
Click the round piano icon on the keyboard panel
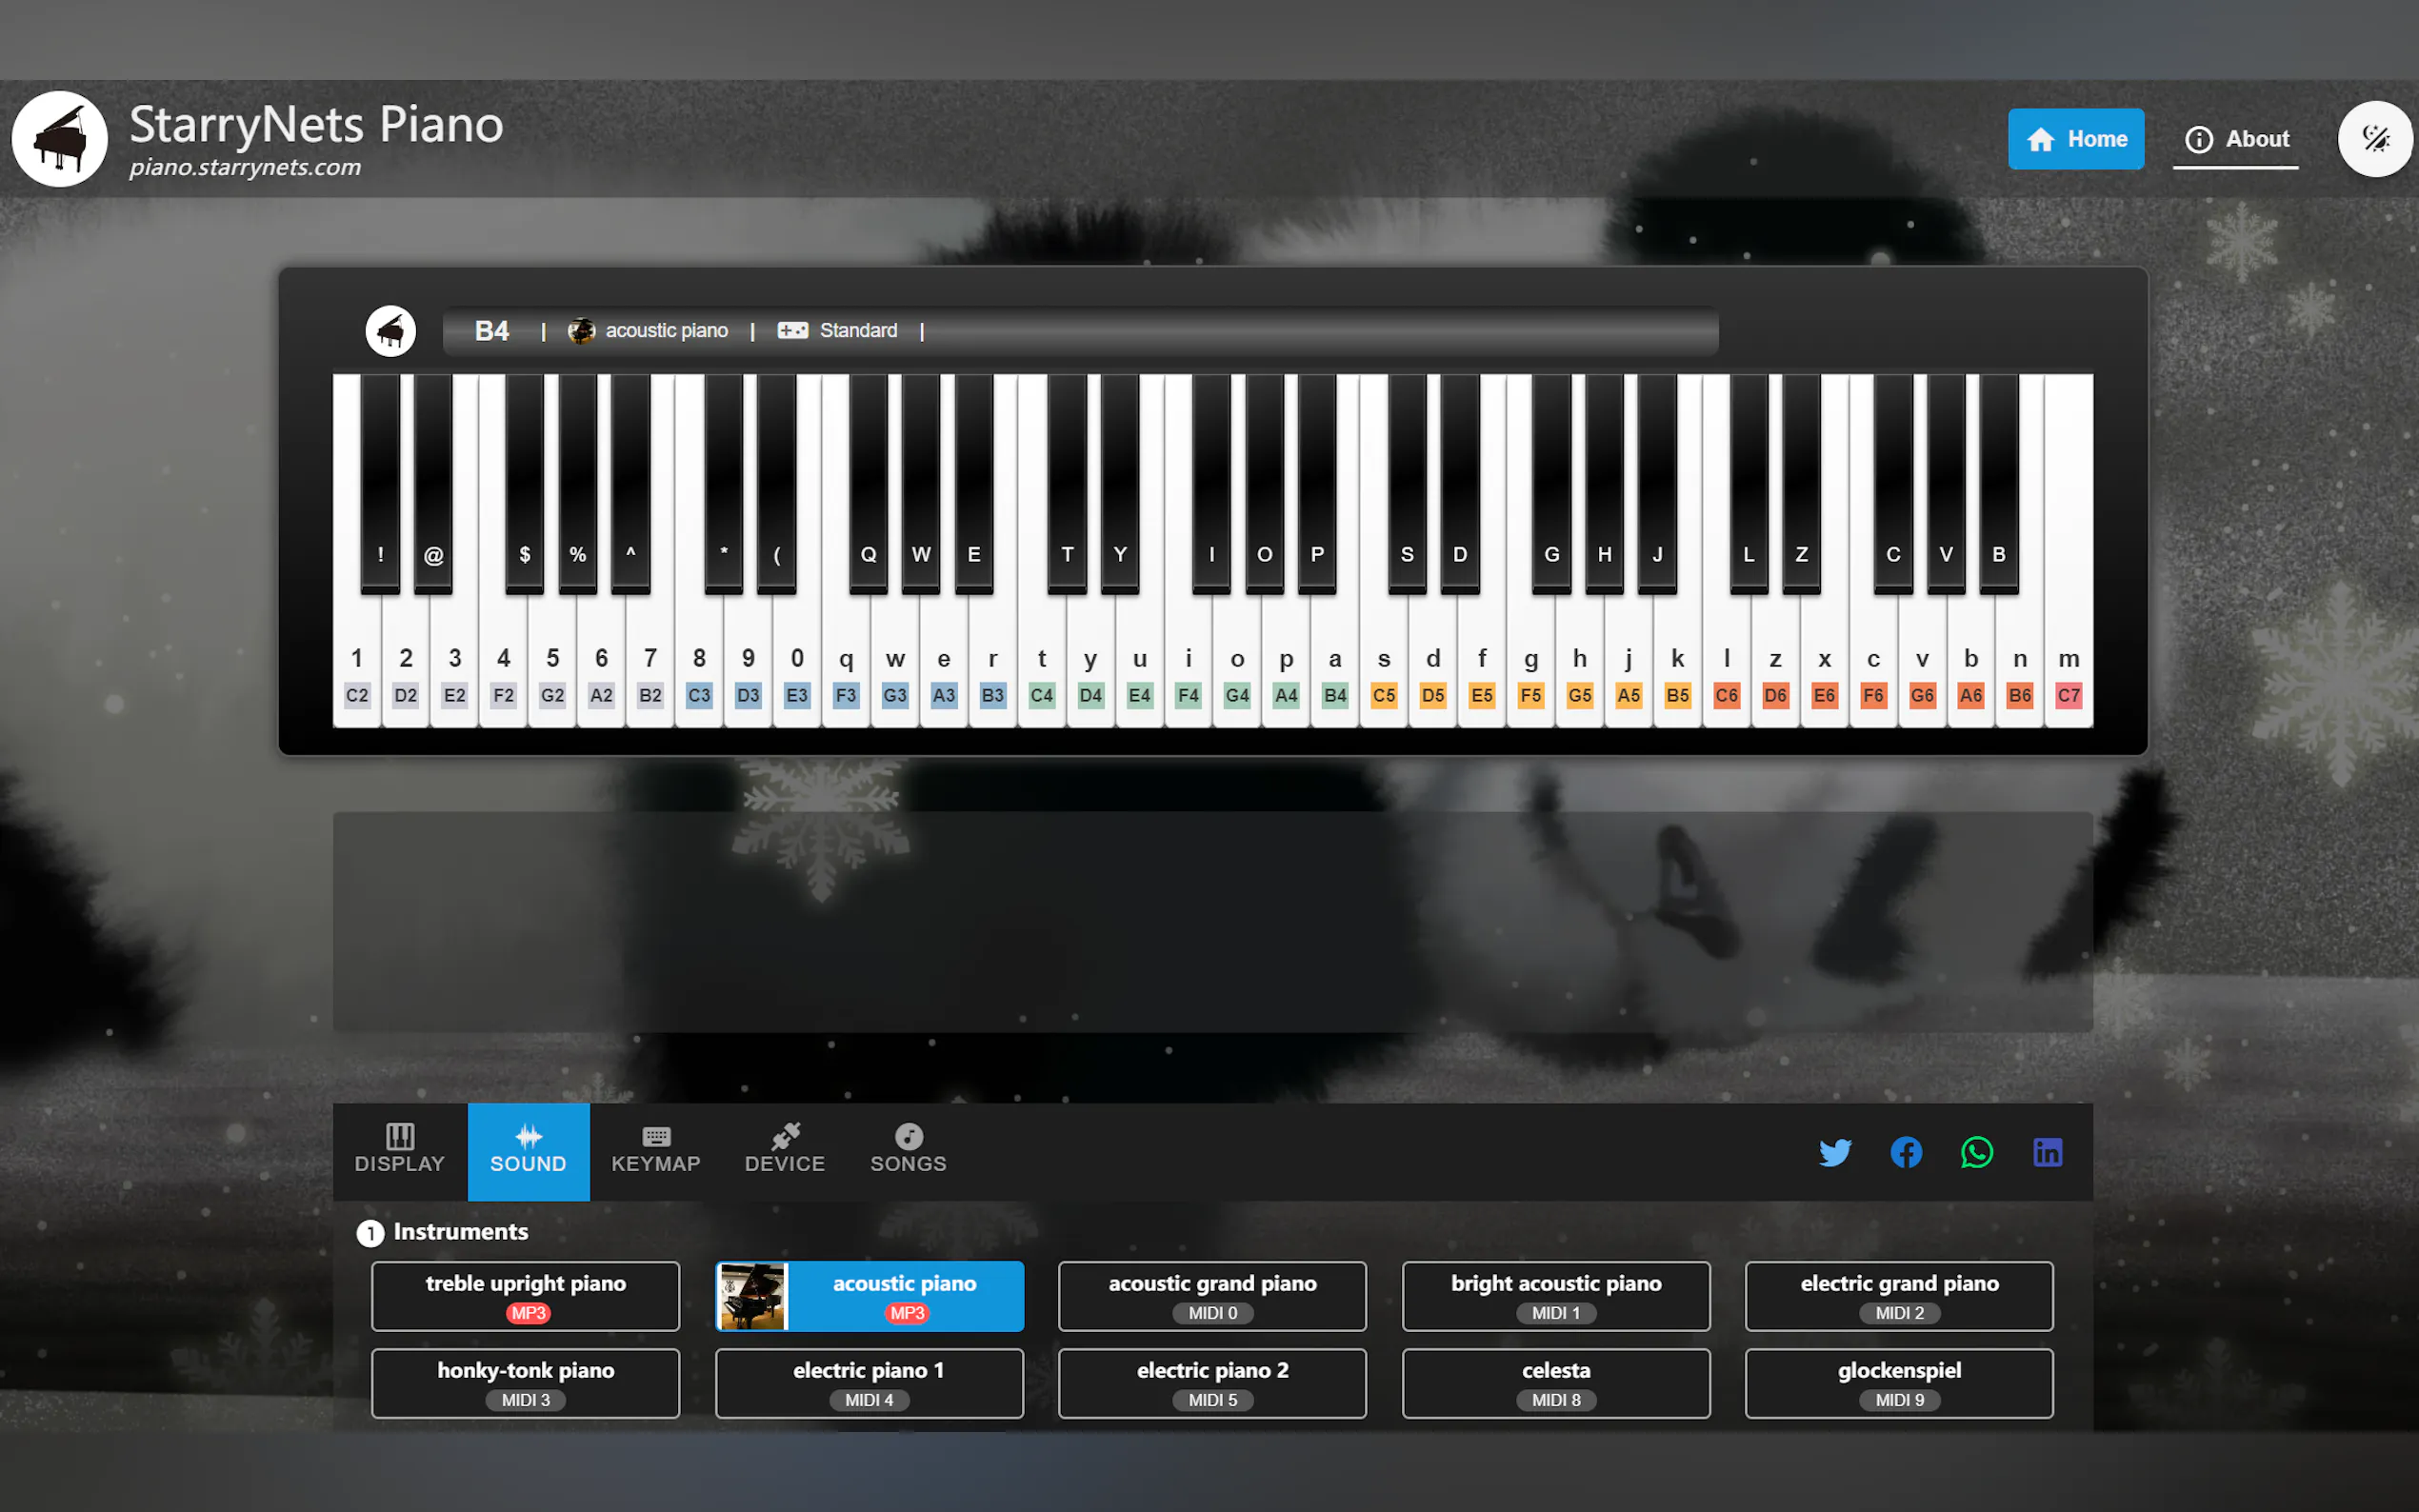click(x=390, y=331)
